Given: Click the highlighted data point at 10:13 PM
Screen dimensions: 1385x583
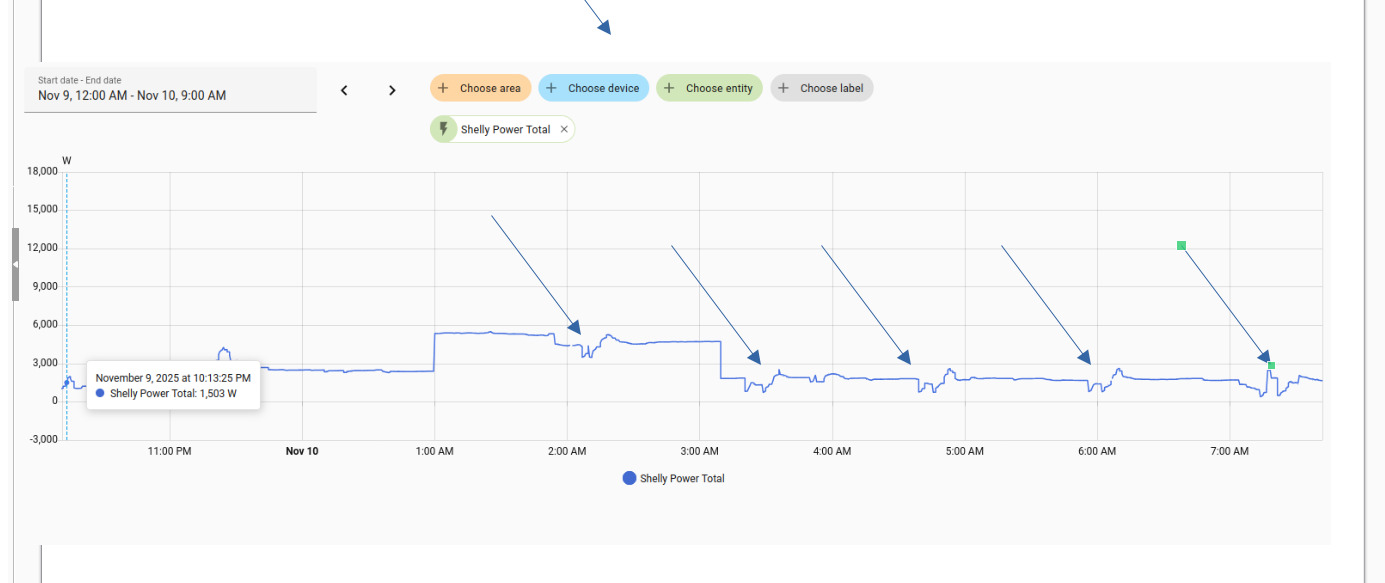Looking at the screenshot, I should (67, 382).
